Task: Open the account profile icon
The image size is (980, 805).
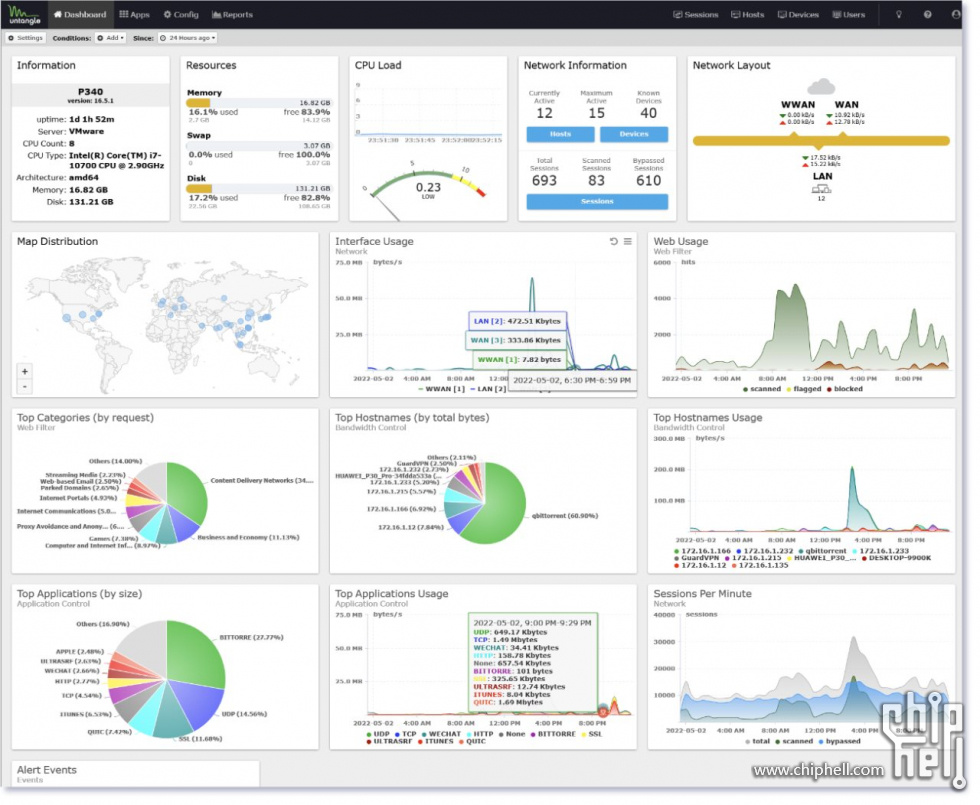Action: click(x=956, y=14)
